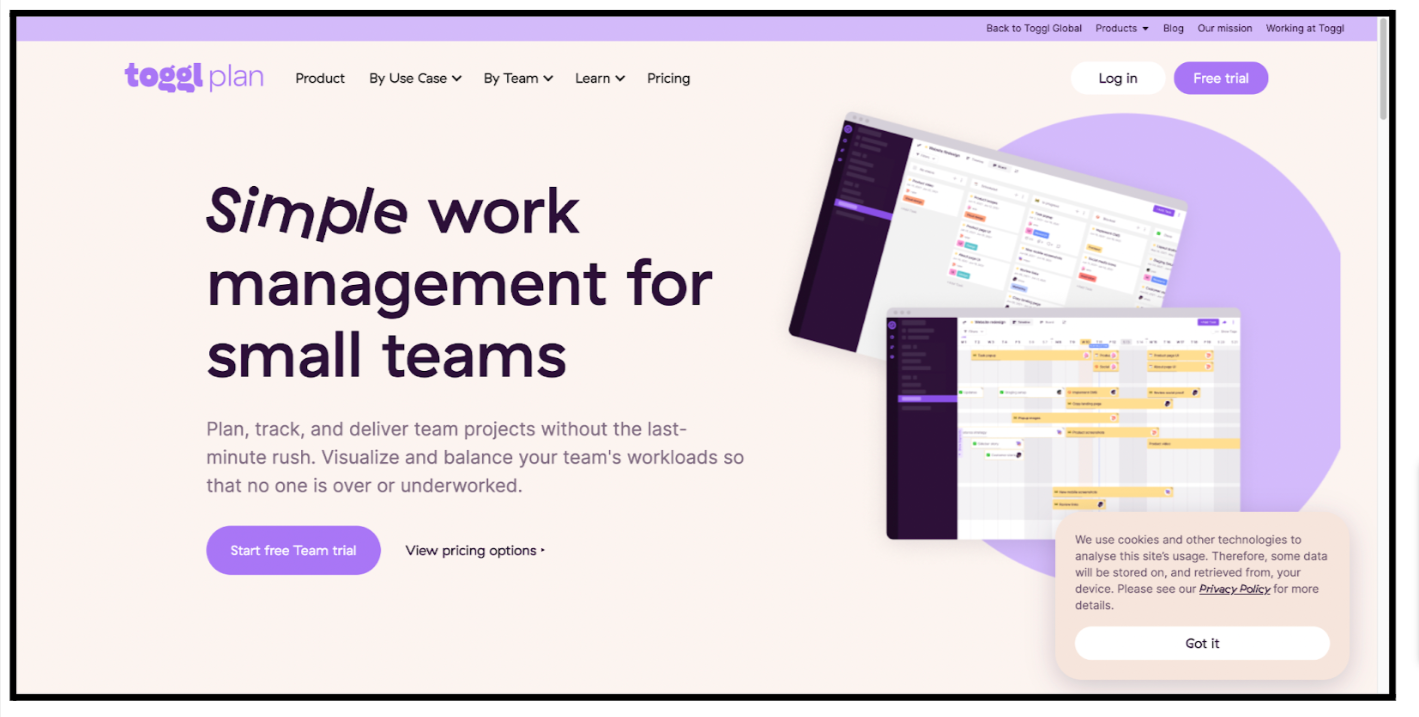Open the Privacy Policy link
Image resolution: width=1419 pixels, height=717 pixels.
pyautogui.click(x=1234, y=589)
